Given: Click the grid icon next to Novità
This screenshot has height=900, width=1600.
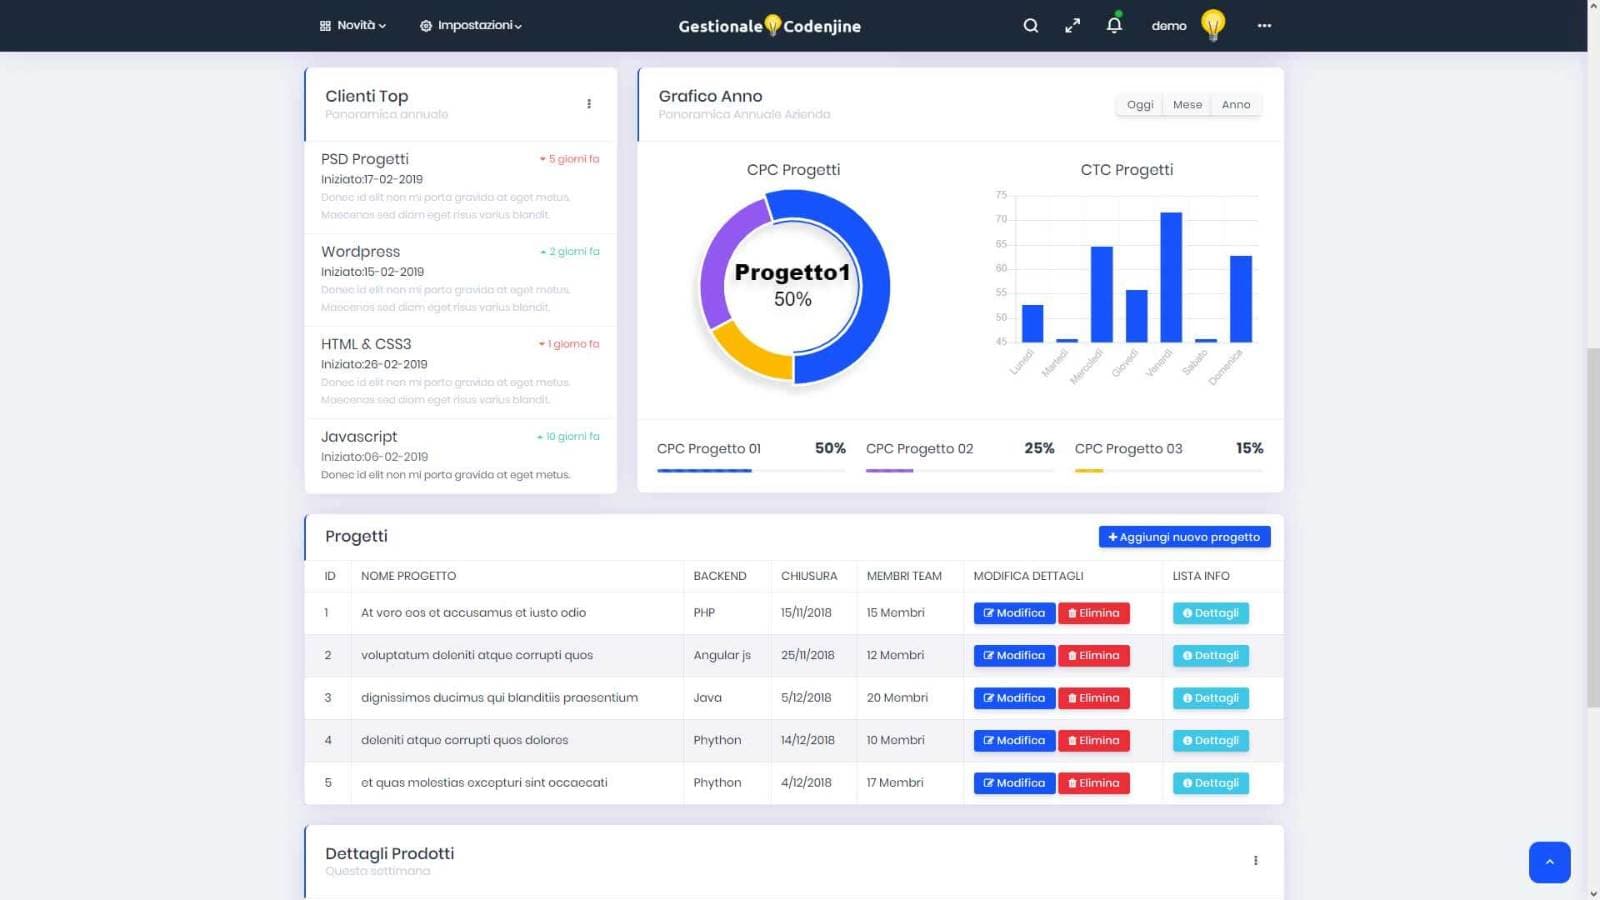Looking at the screenshot, I should [x=325, y=26].
